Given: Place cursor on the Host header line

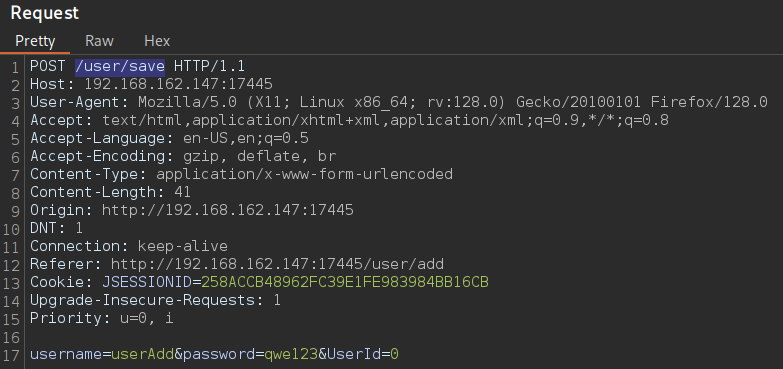Looking at the screenshot, I should [x=151, y=84].
